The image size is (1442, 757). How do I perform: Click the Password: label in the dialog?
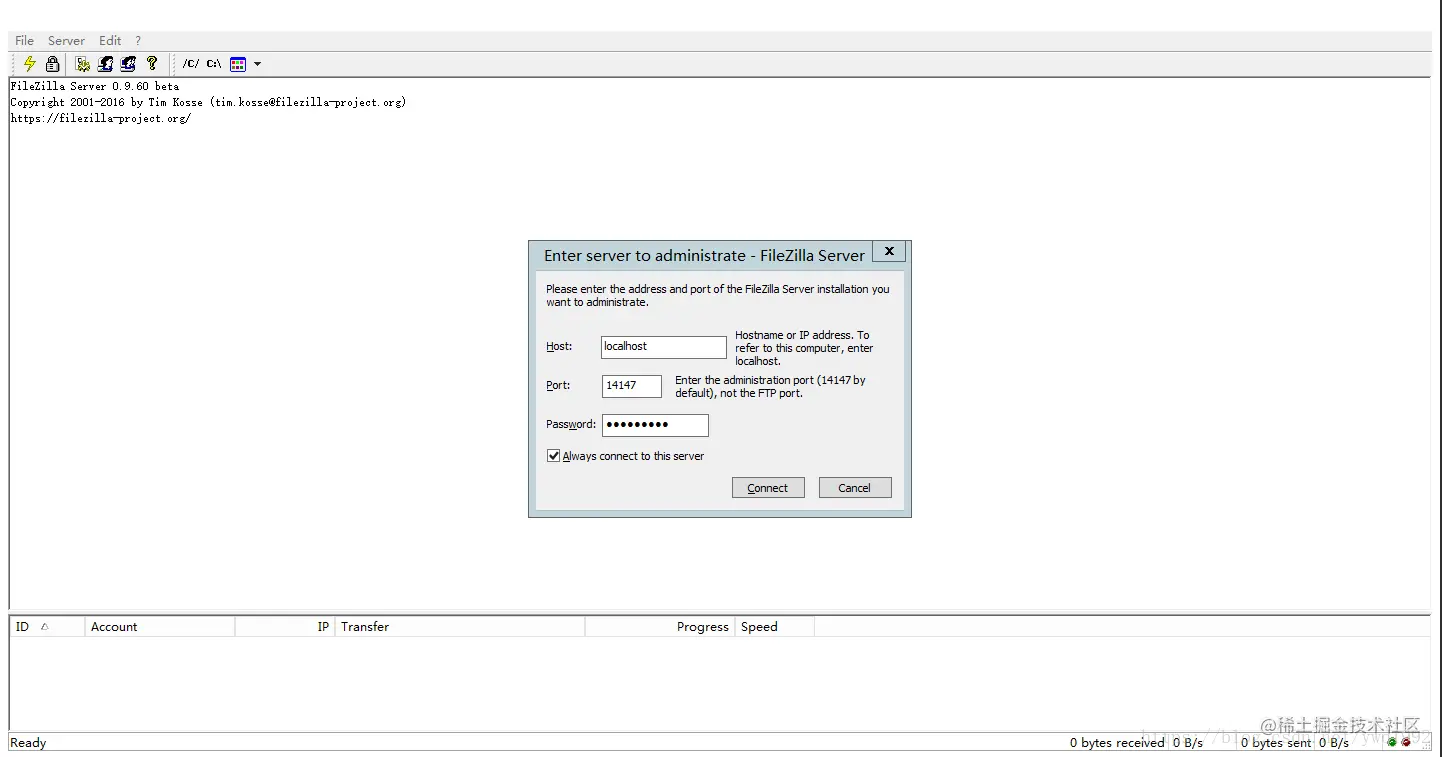pos(571,425)
